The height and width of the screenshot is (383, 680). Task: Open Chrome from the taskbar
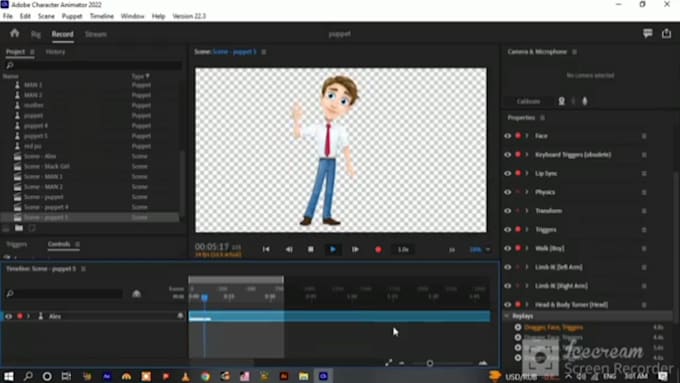point(205,376)
